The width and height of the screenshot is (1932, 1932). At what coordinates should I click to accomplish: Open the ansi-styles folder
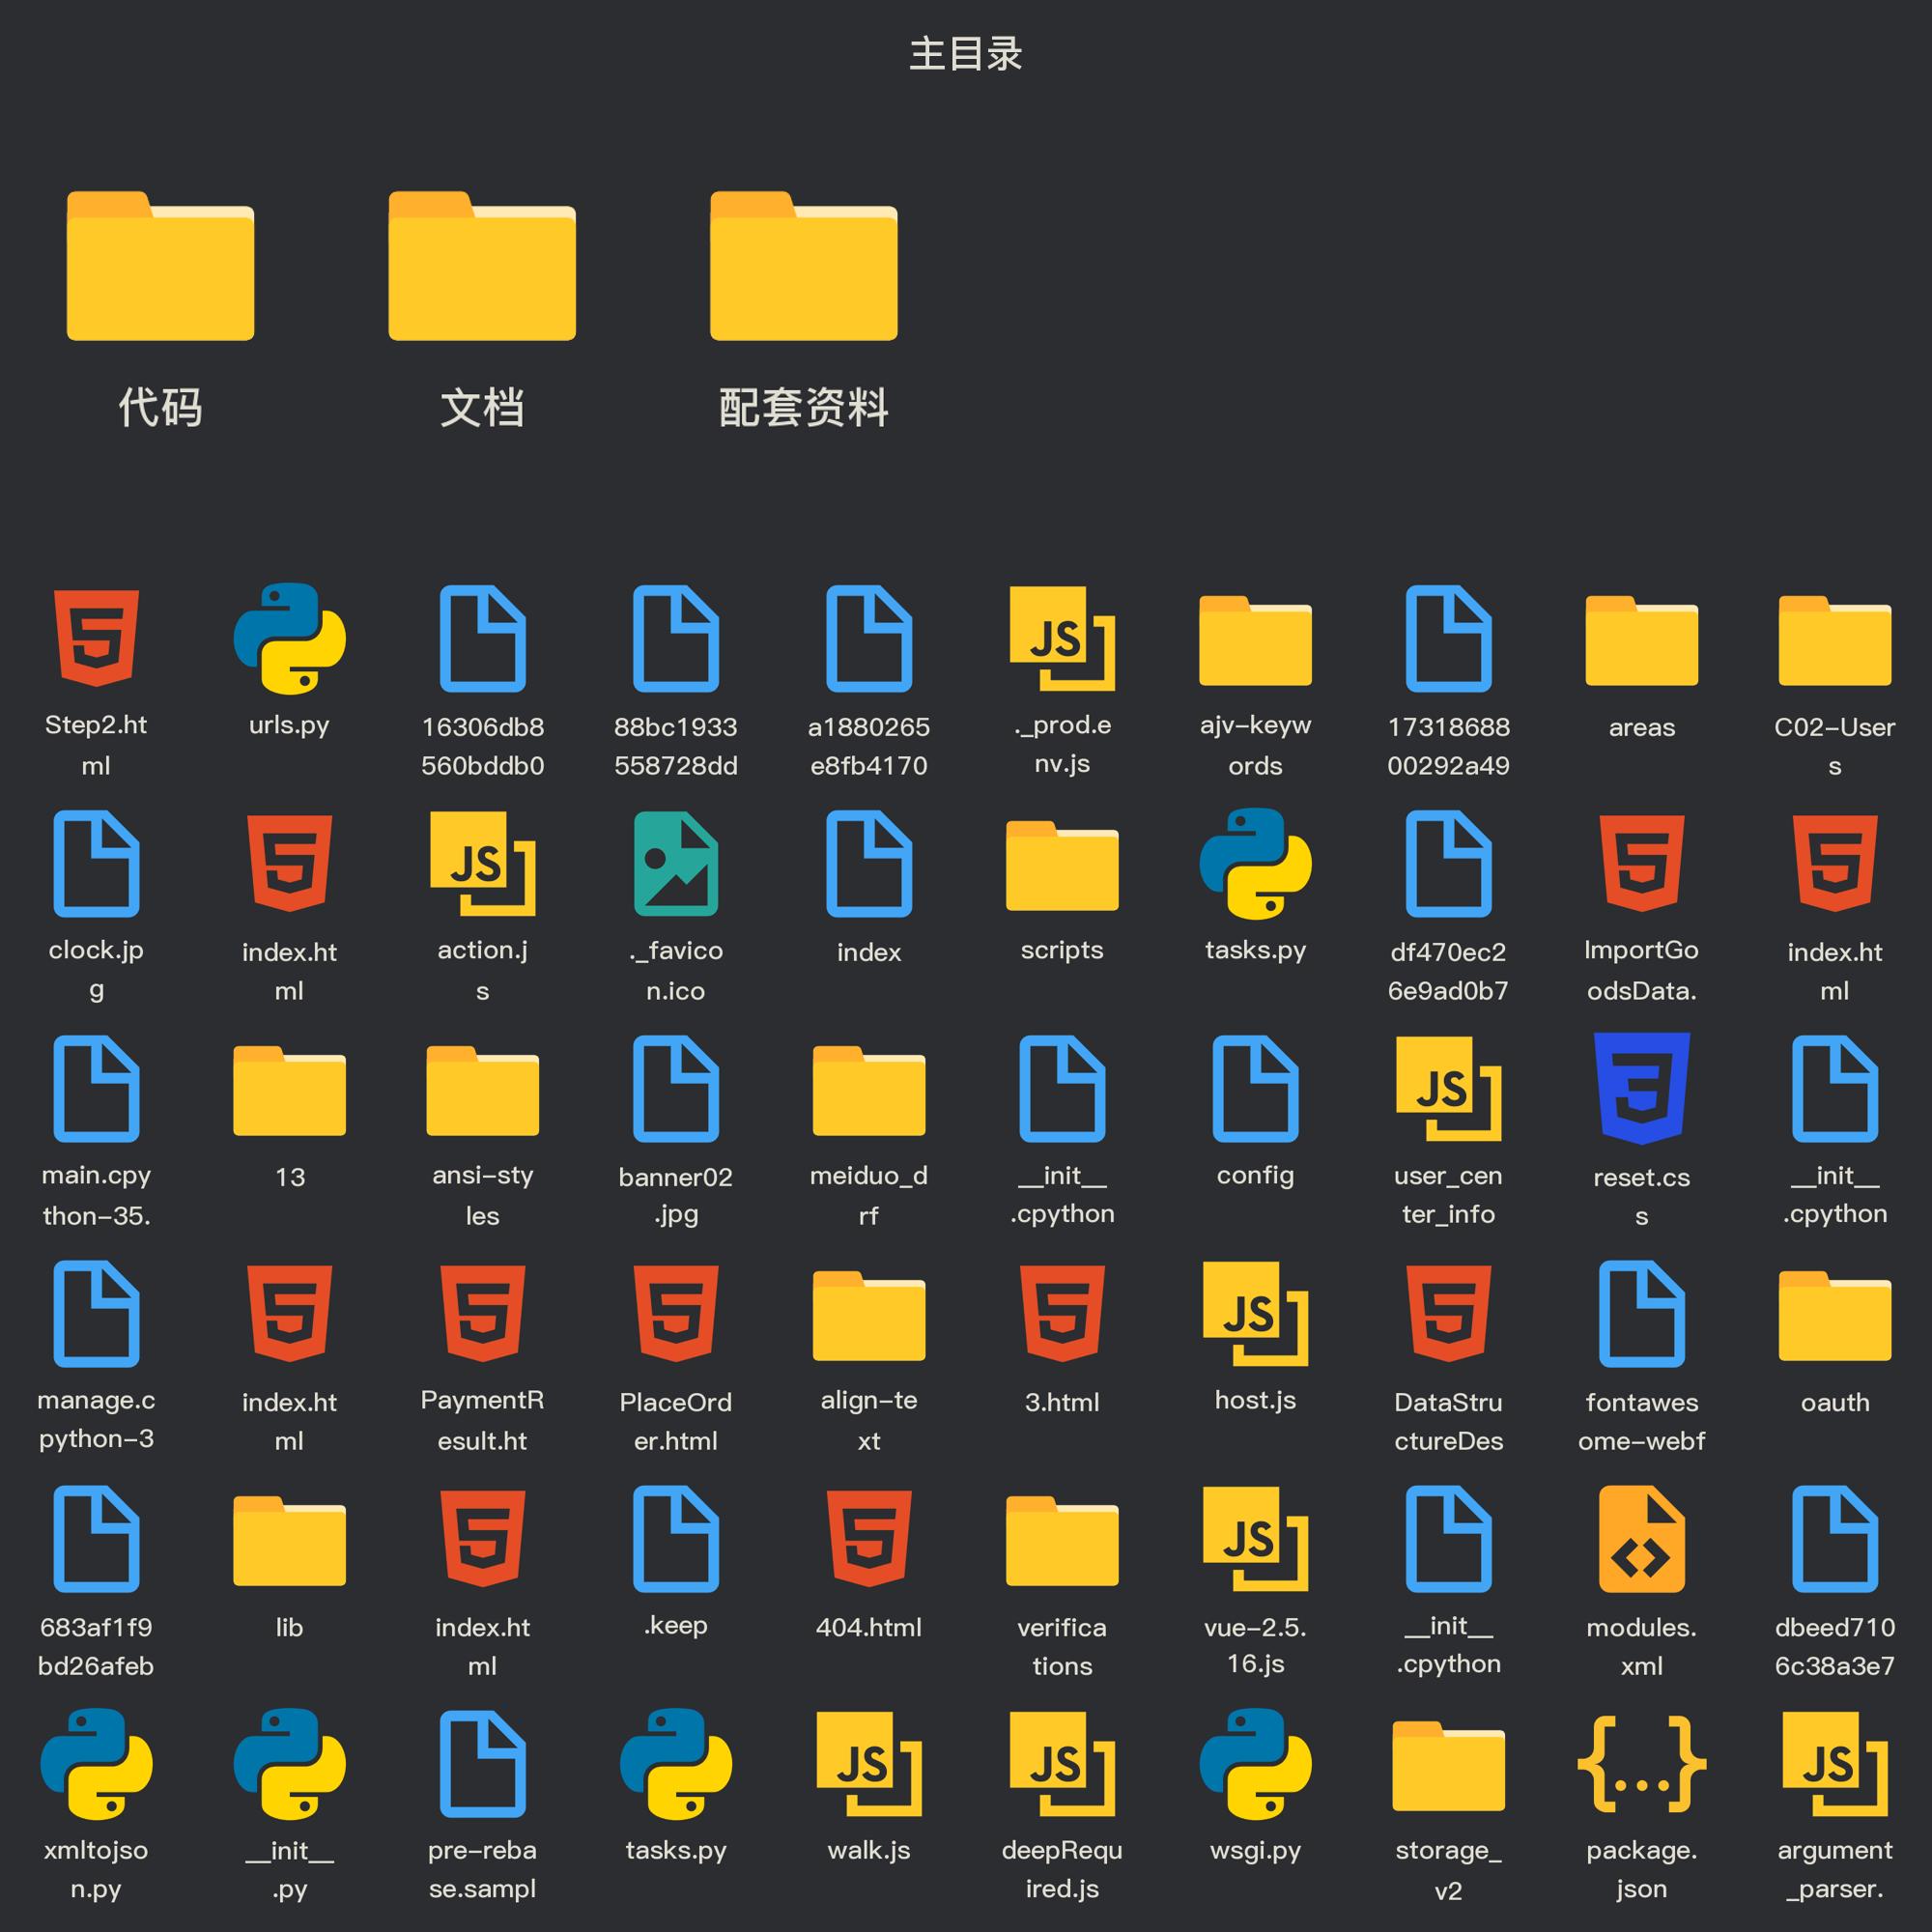click(483, 1090)
